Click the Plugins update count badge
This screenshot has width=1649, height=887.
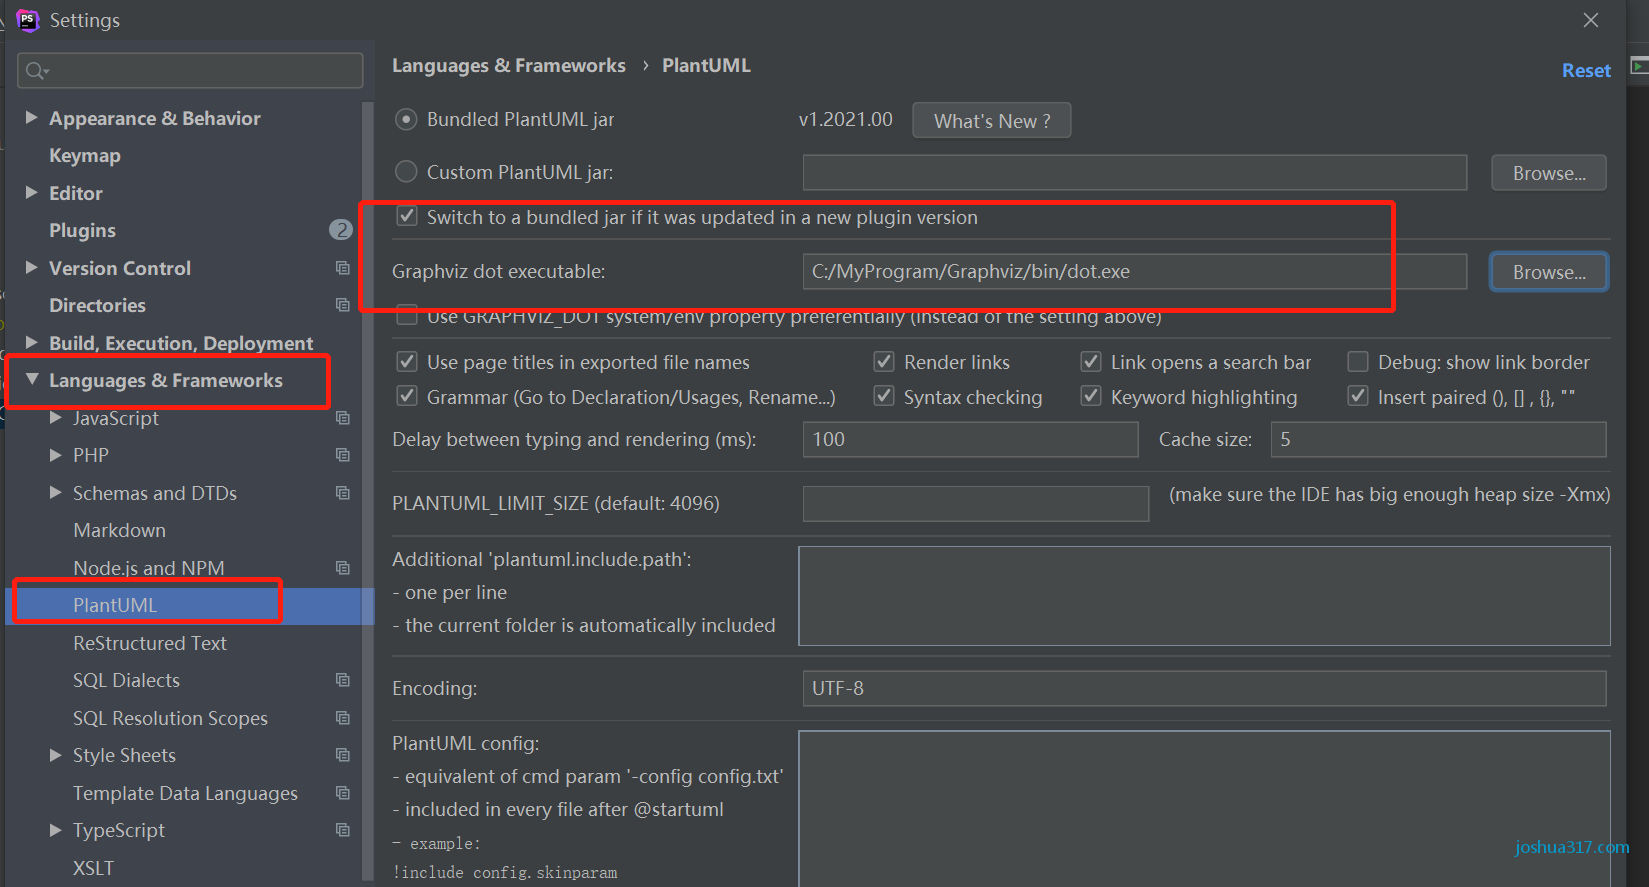(x=341, y=230)
